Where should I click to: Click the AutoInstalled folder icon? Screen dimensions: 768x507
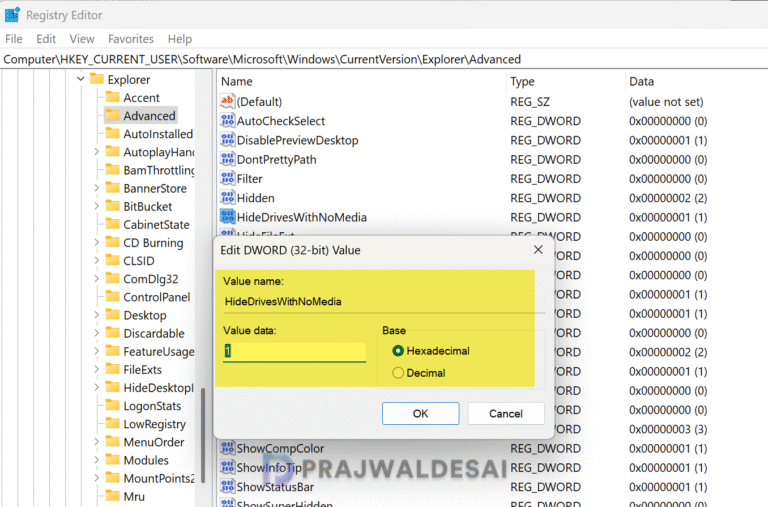[113, 133]
